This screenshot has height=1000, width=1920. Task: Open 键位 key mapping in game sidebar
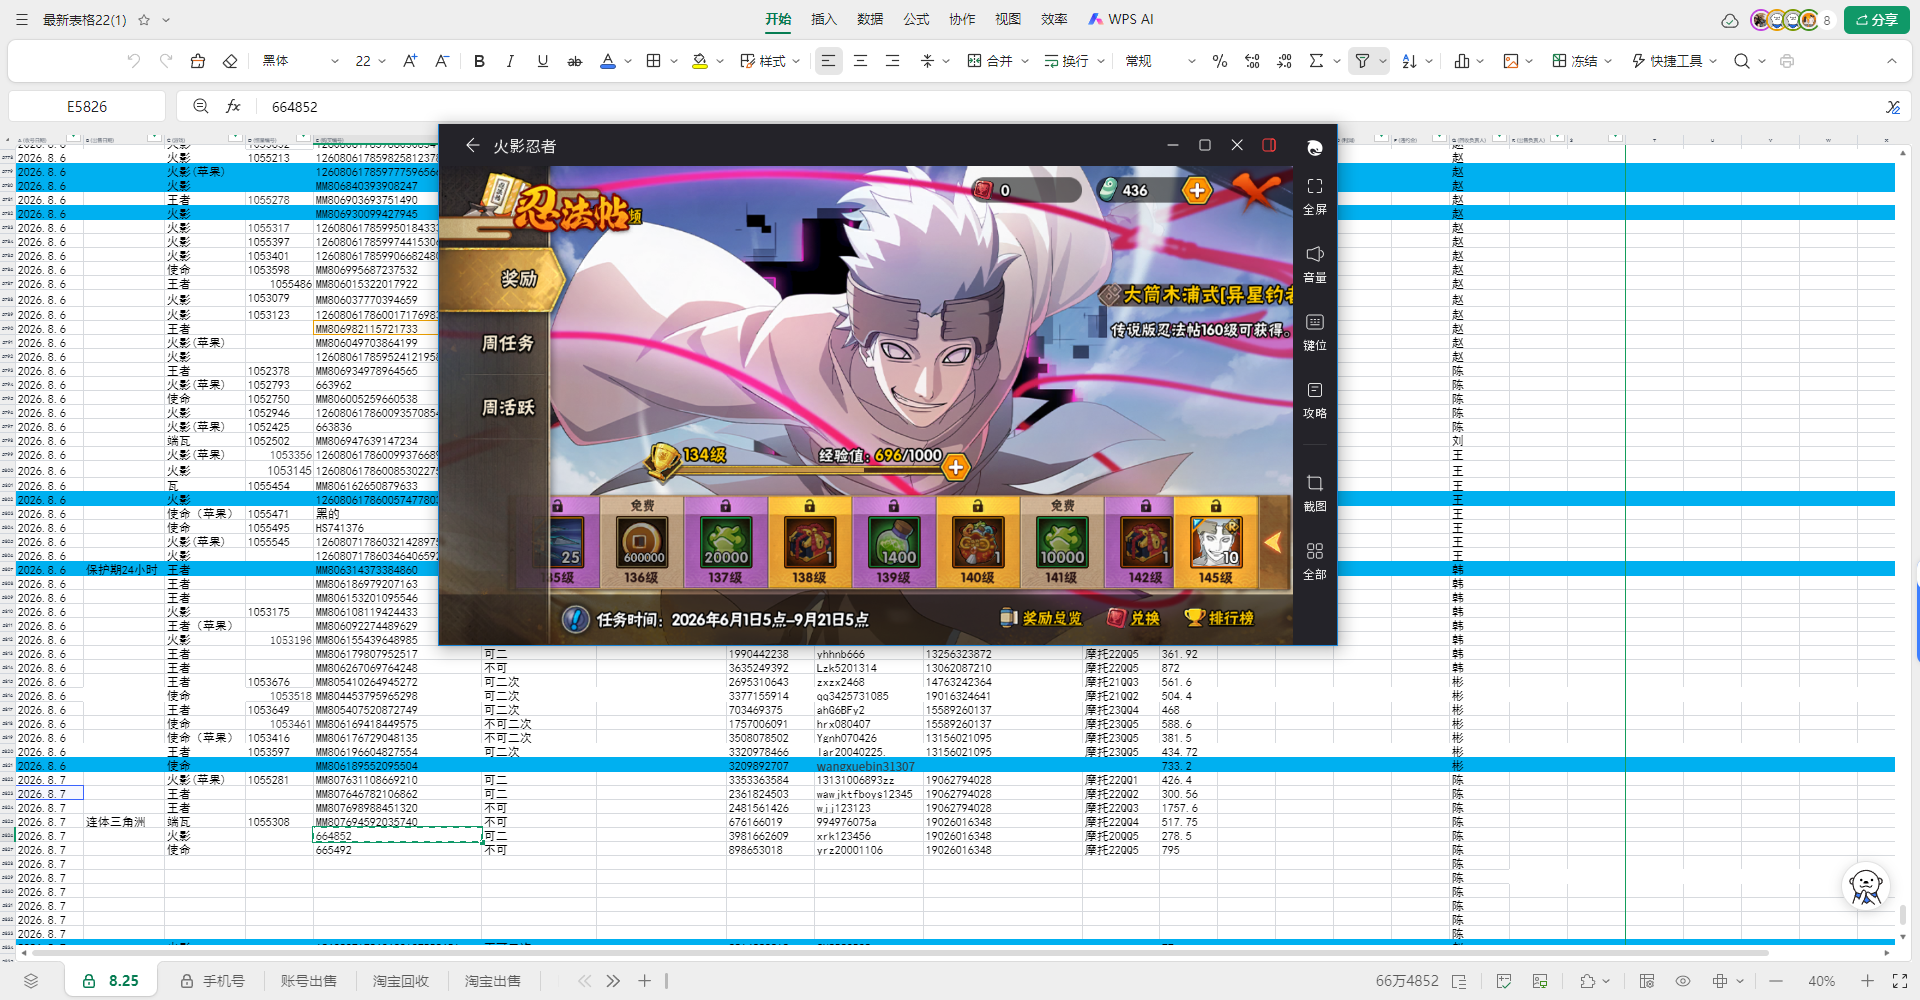1315,332
